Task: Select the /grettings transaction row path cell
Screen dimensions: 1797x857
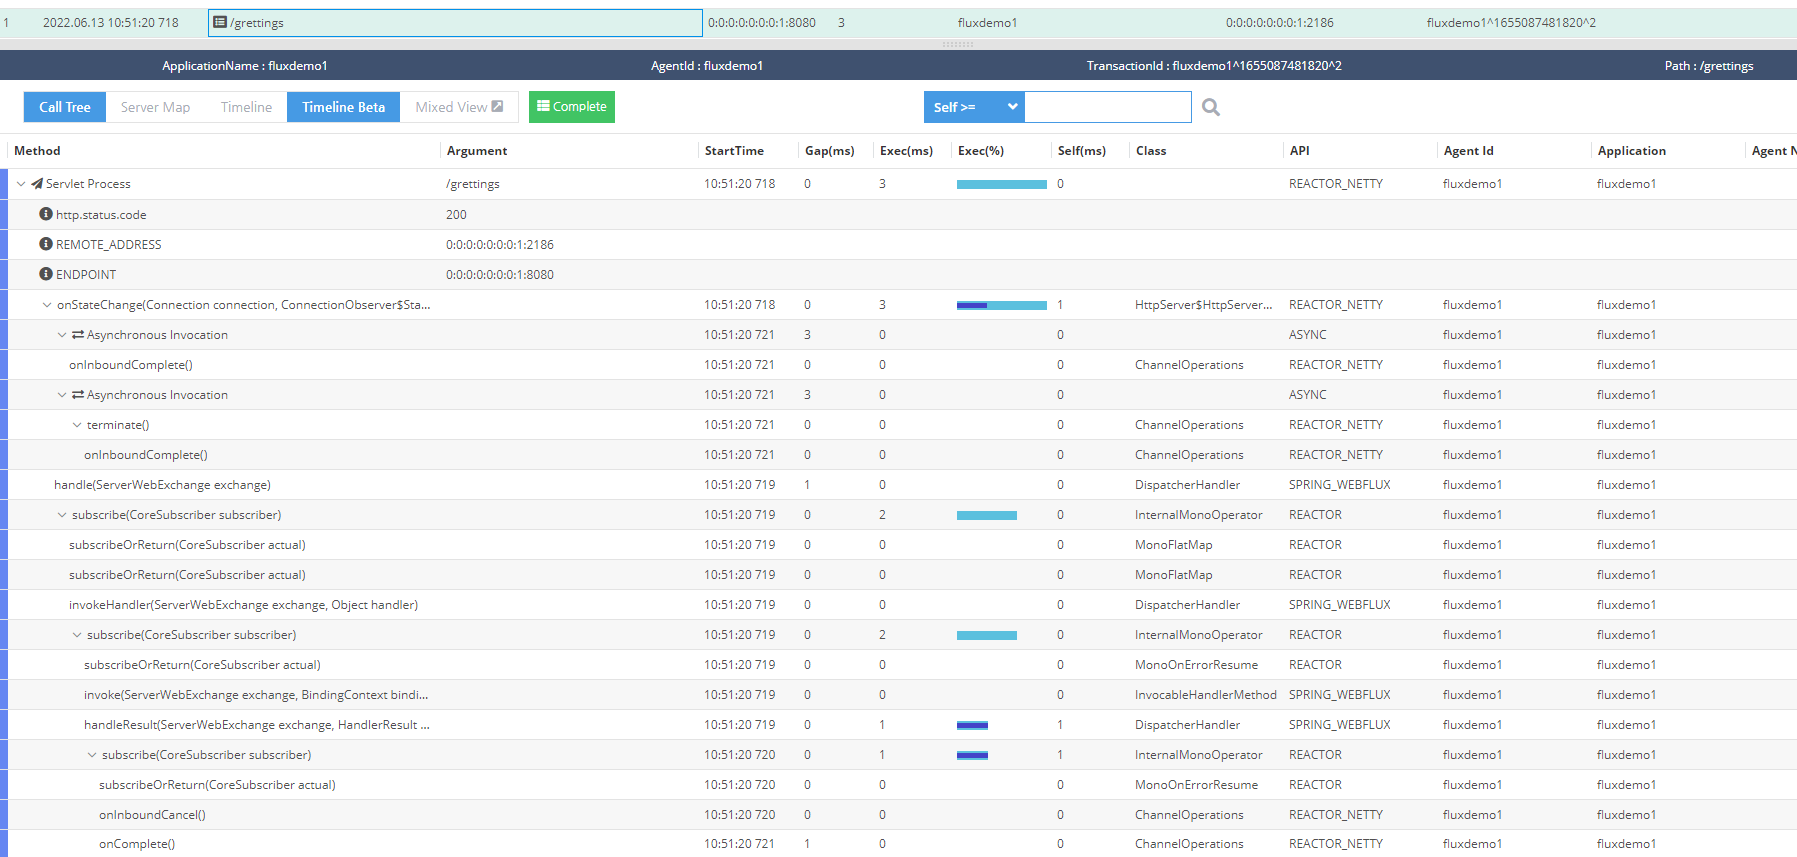Action: pos(455,23)
